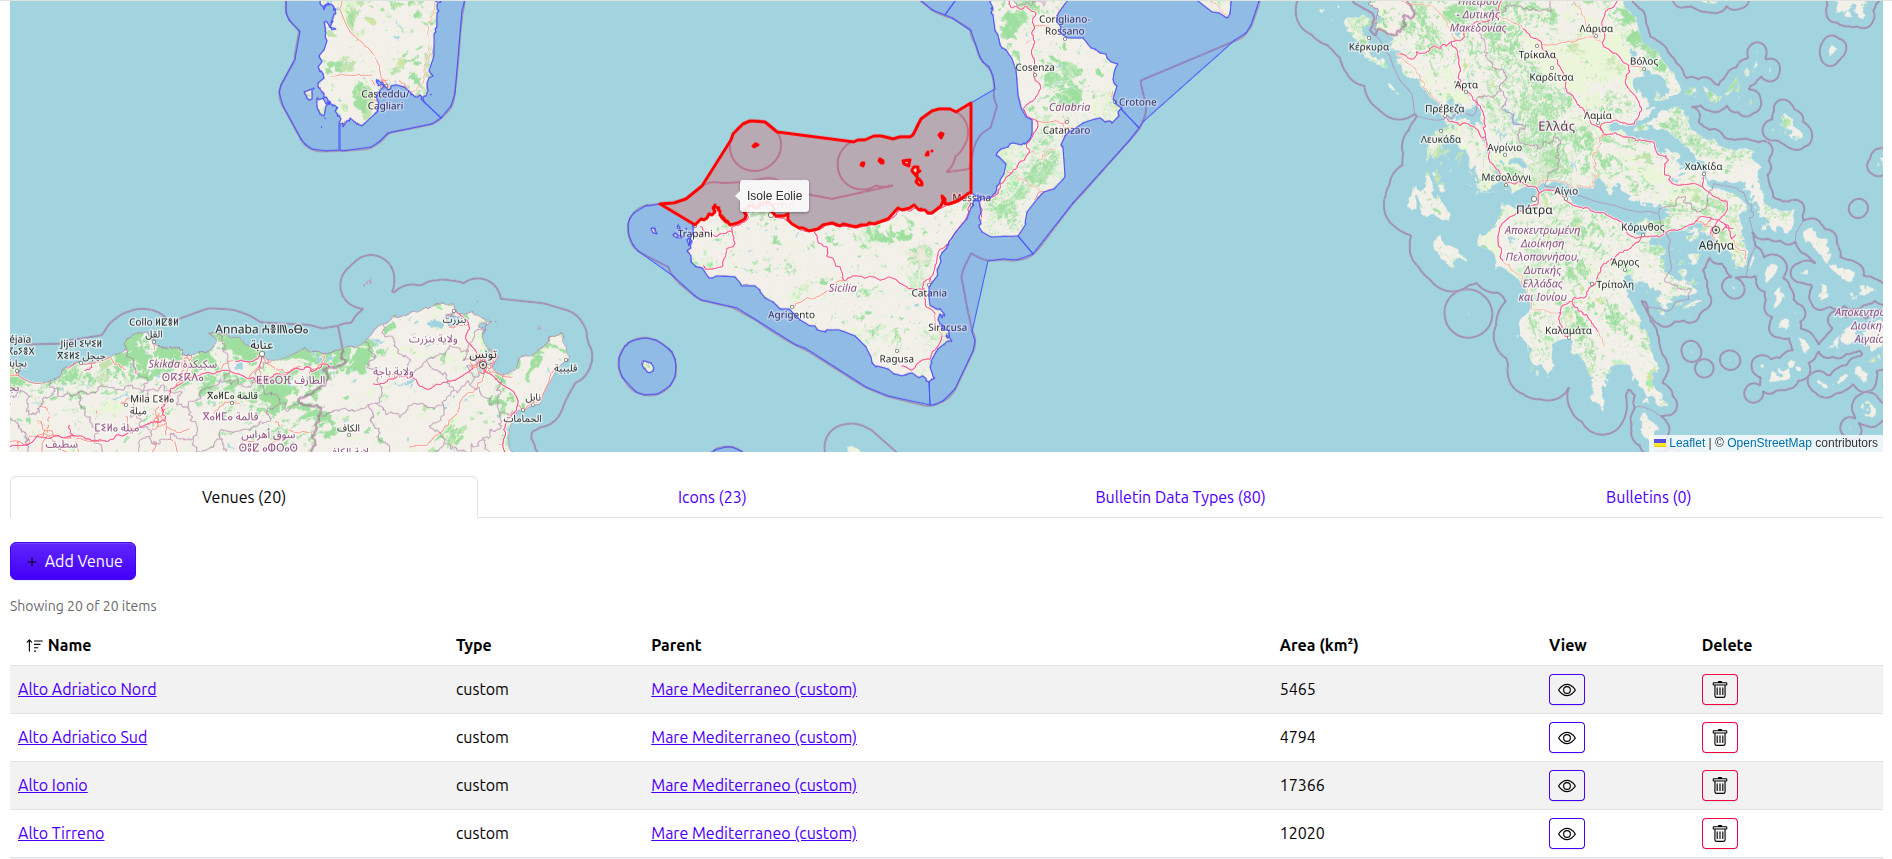Switch to the Venues (20) tab
Image resolution: width=1892 pixels, height=859 pixels.
pyautogui.click(x=244, y=497)
